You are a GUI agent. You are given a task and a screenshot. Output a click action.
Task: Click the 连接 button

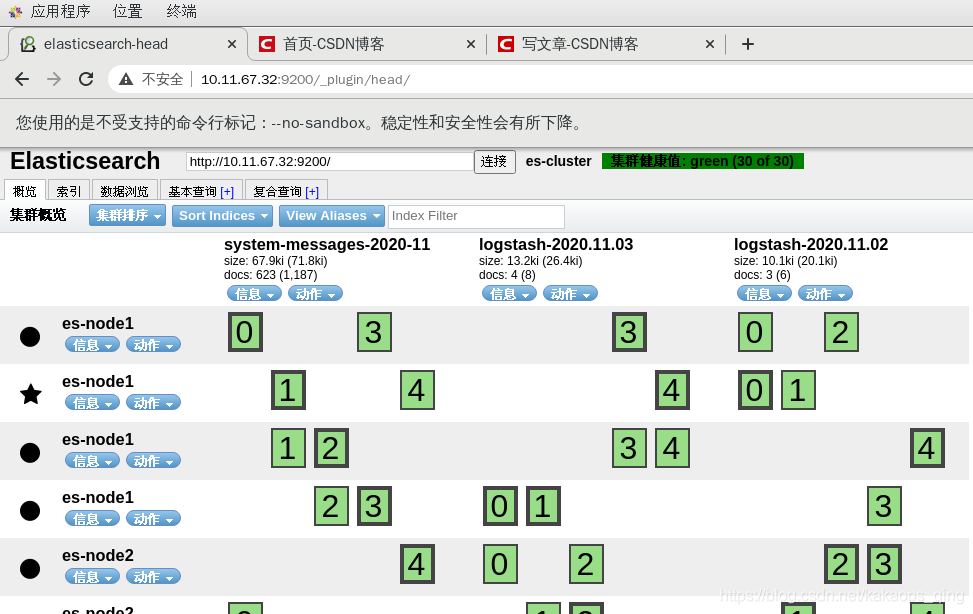(x=495, y=161)
